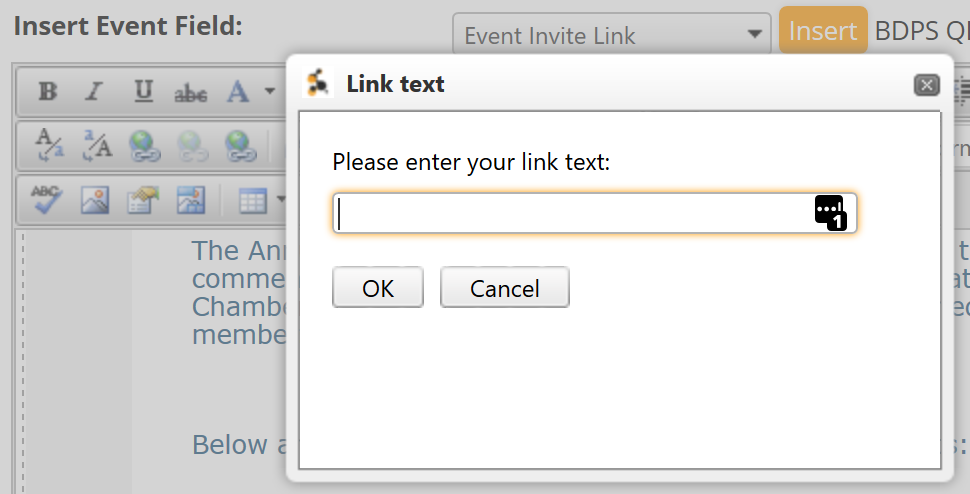Apply strikethrough formatting
Viewport: 970px width, 494px height.
click(x=190, y=93)
